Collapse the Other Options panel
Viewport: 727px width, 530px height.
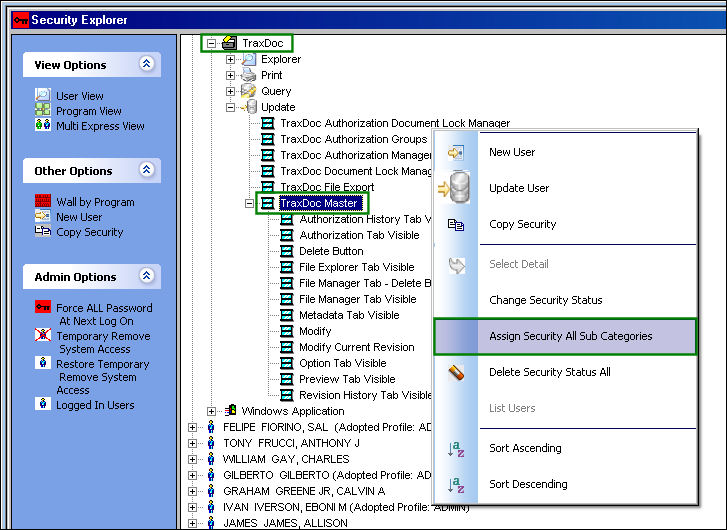(147, 170)
